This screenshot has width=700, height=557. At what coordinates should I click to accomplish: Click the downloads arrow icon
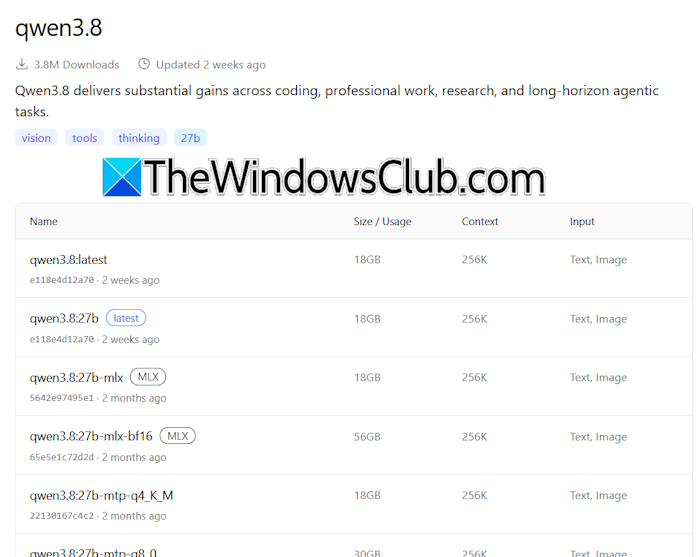[21, 64]
